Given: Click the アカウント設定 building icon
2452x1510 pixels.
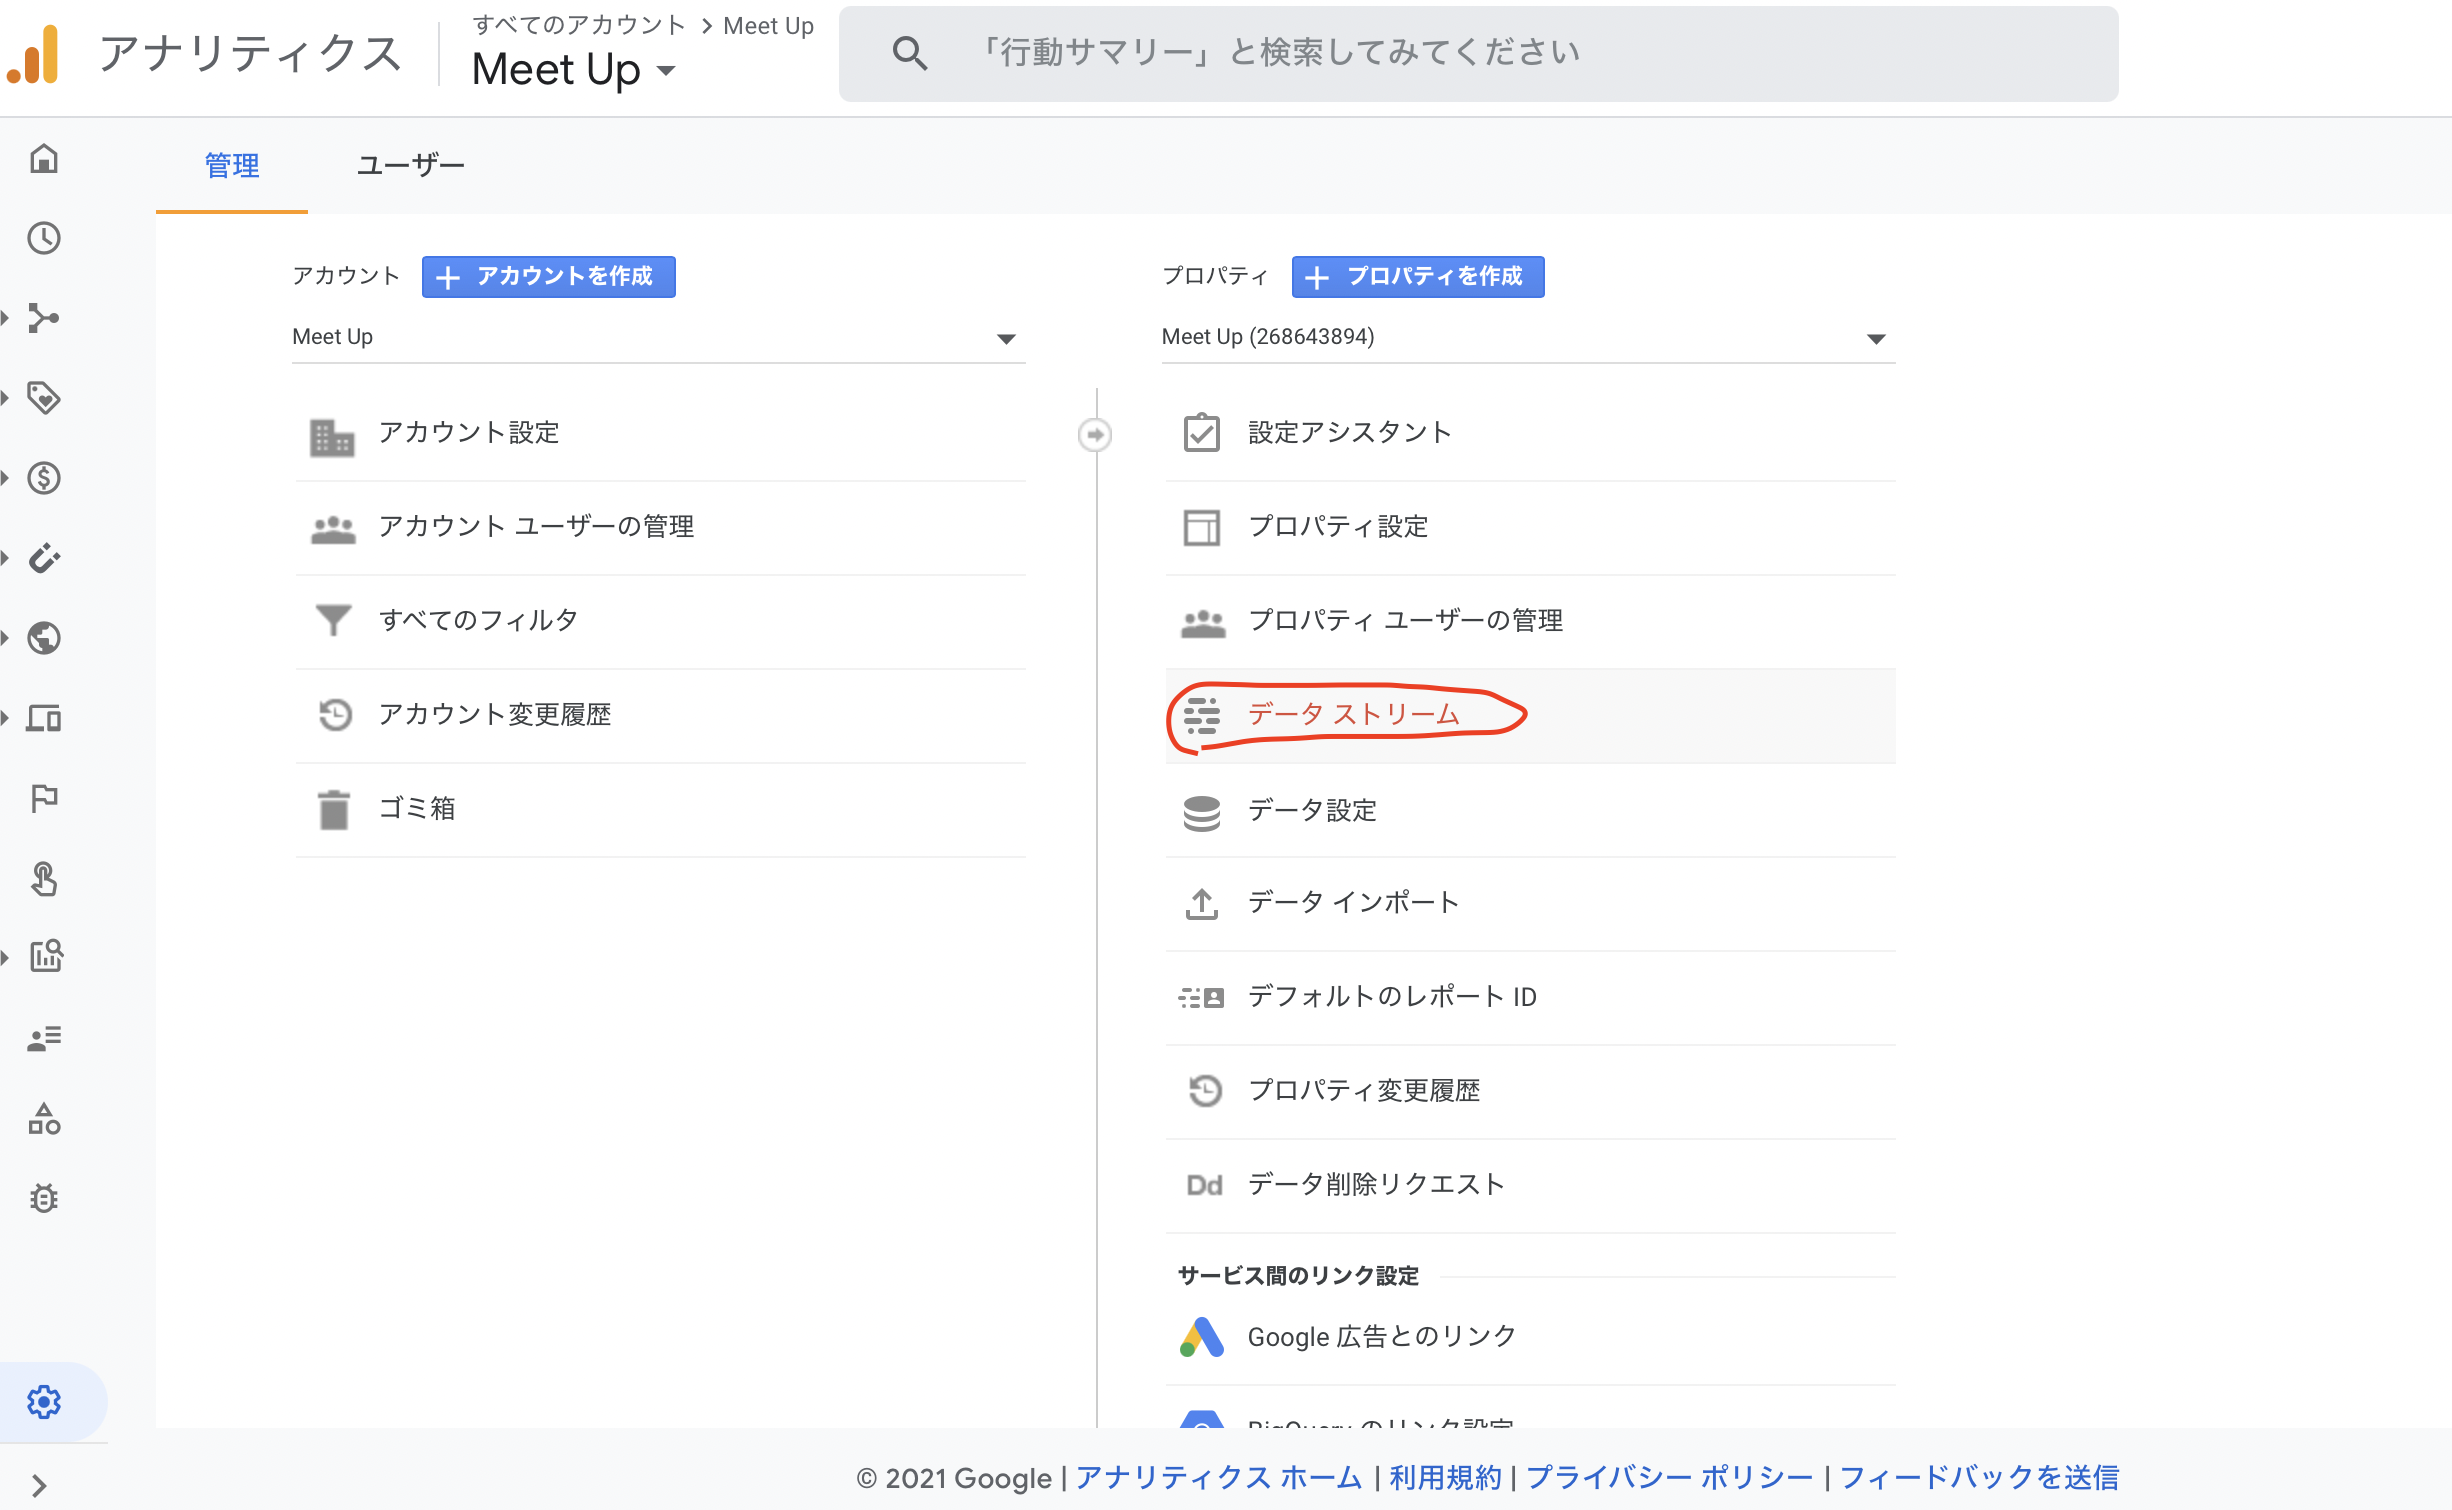Looking at the screenshot, I should 332,436.
